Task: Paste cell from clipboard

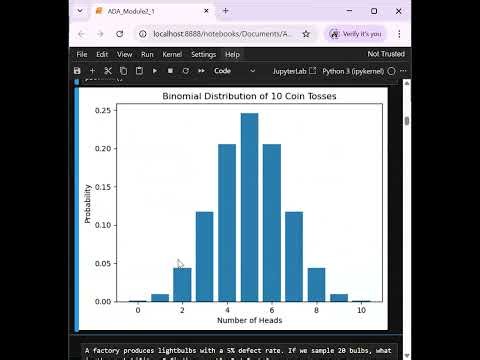Action: (139, 71)
